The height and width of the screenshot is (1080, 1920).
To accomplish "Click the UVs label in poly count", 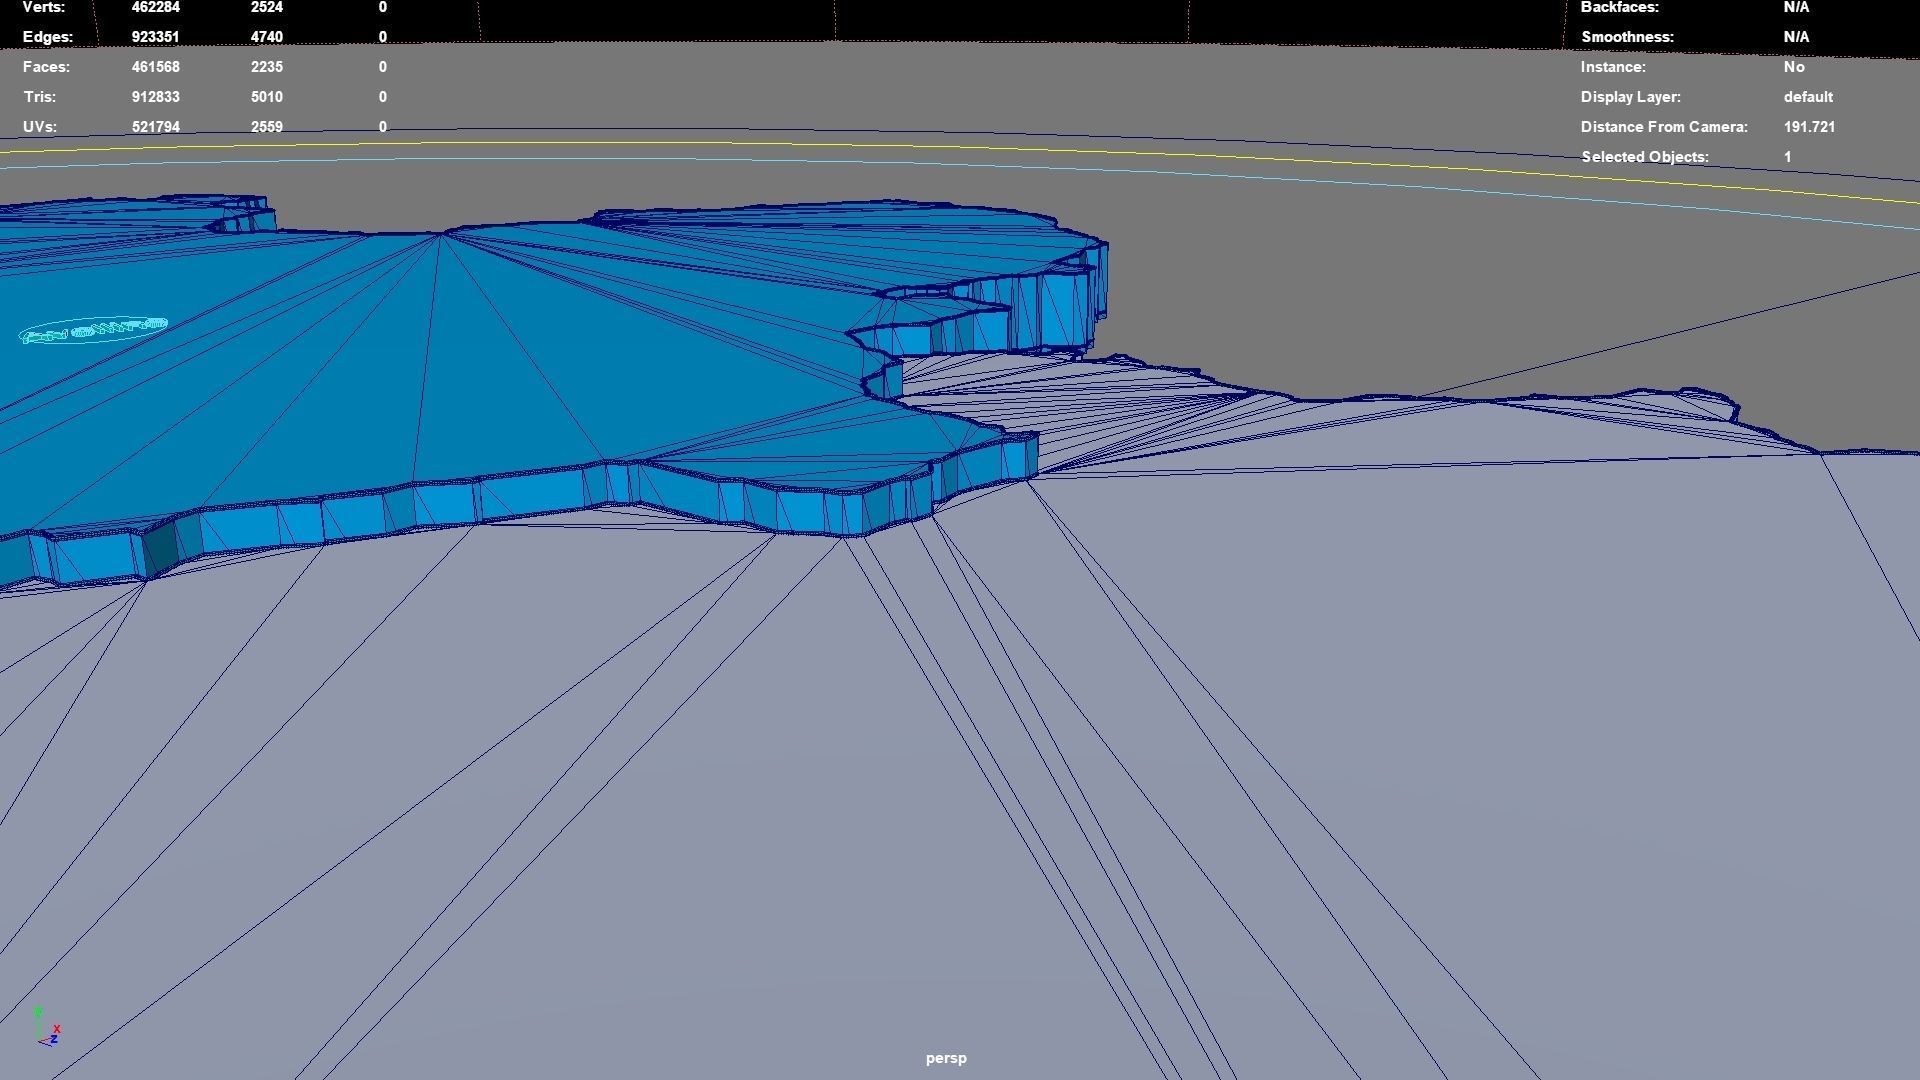I will point(40,127).
